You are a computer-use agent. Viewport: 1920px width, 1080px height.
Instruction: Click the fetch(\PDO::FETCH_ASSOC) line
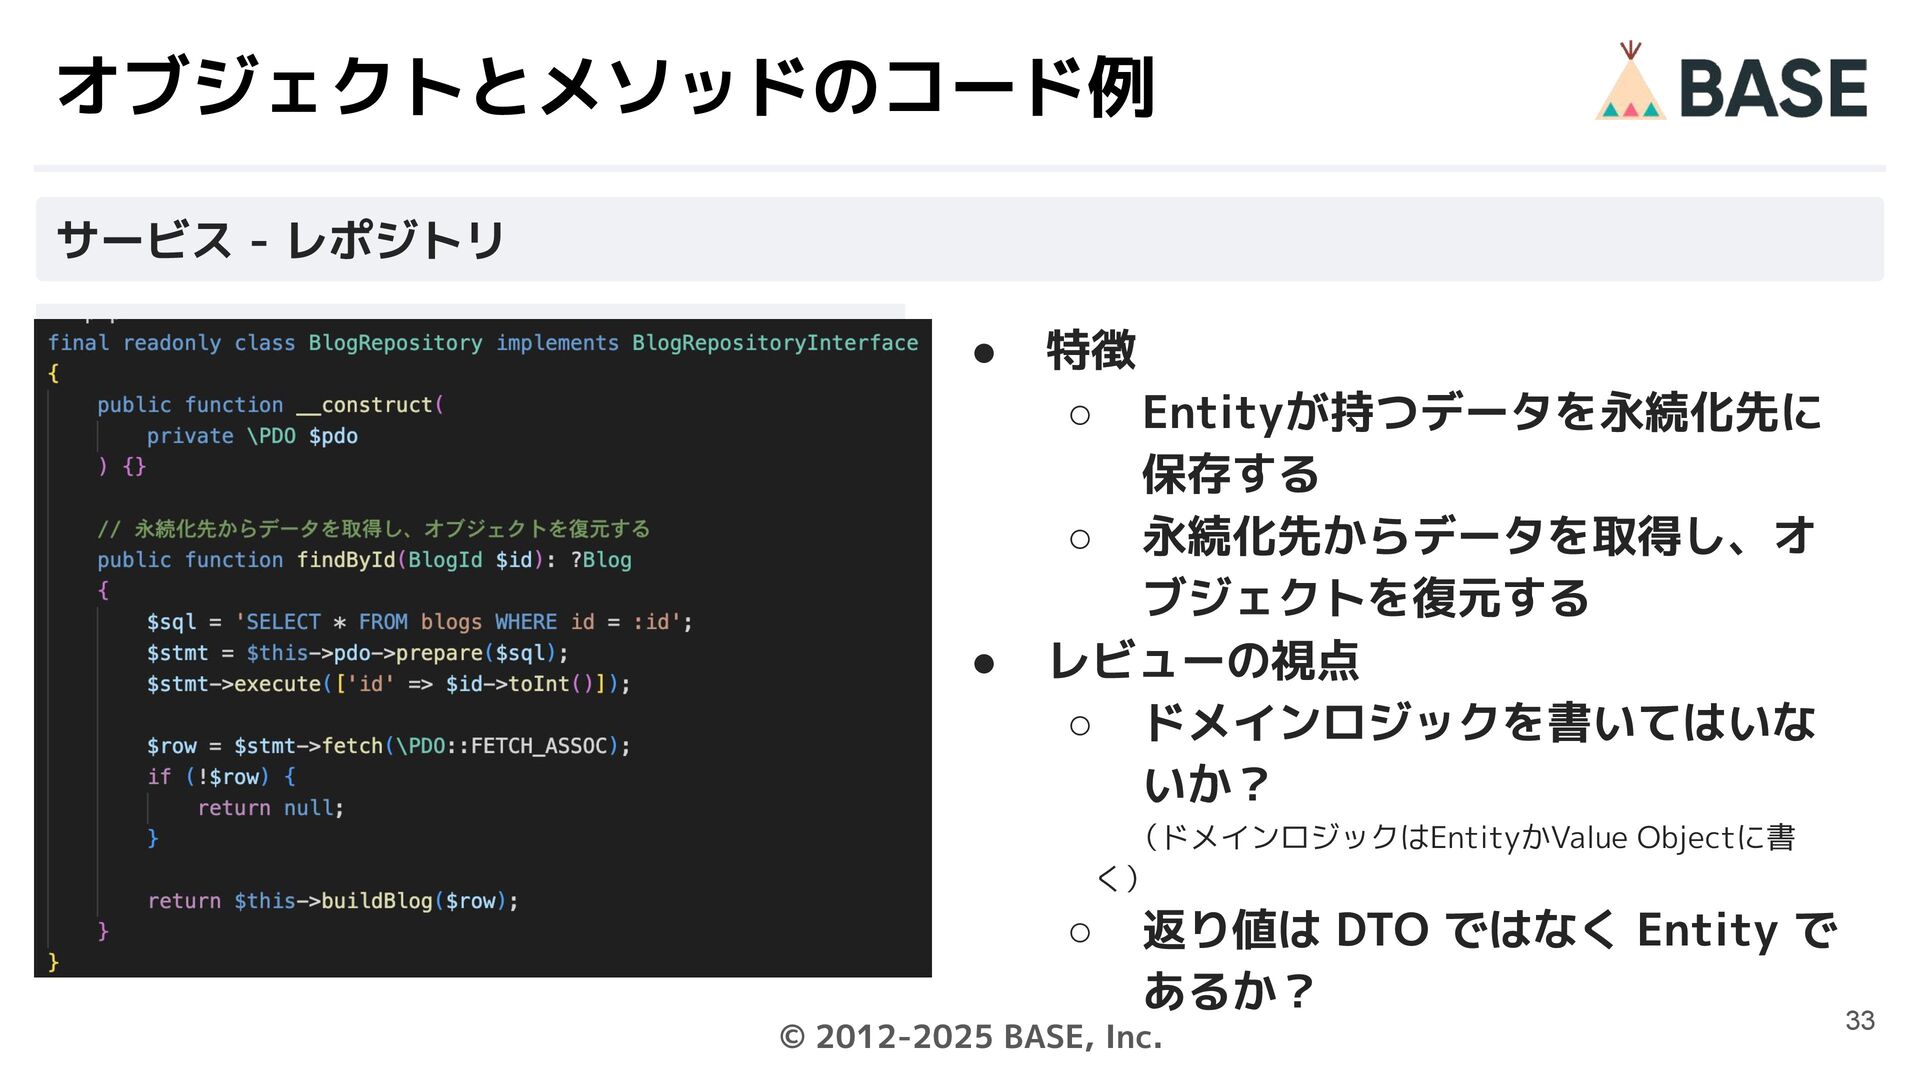tap(389, 746)
